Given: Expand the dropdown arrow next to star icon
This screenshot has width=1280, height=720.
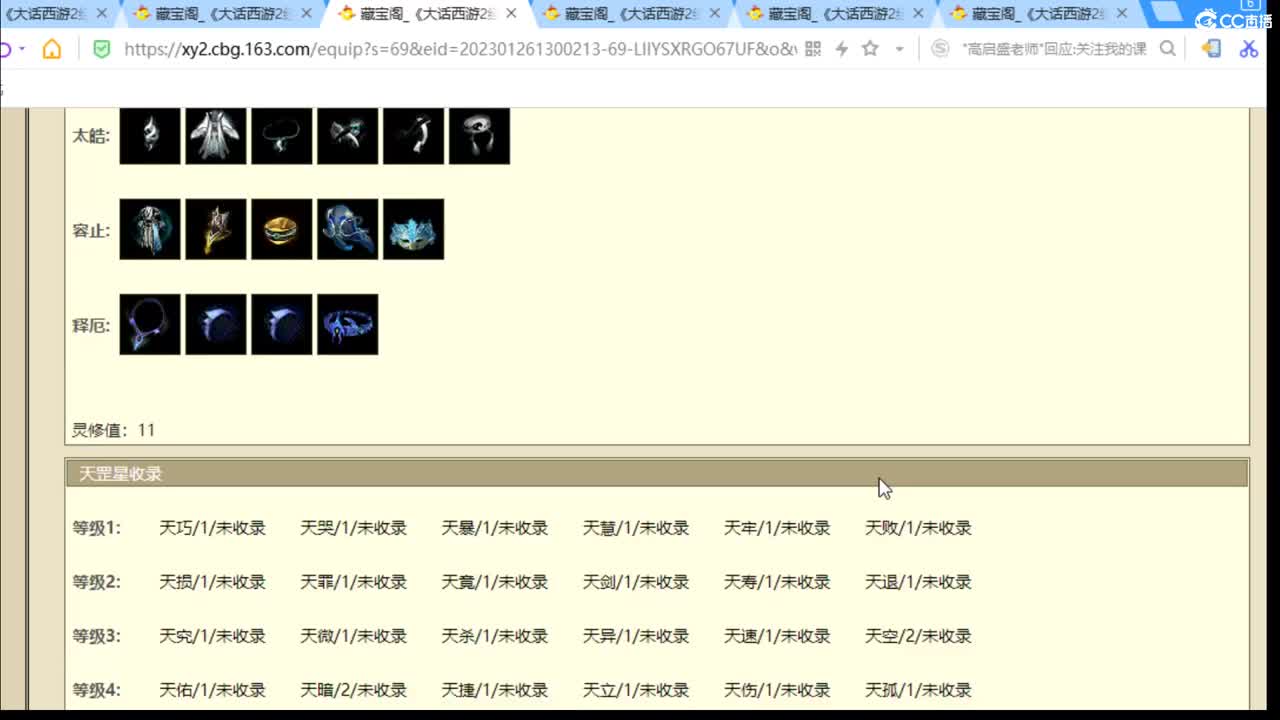Looking at the screenshot, I should pos(899,49).
